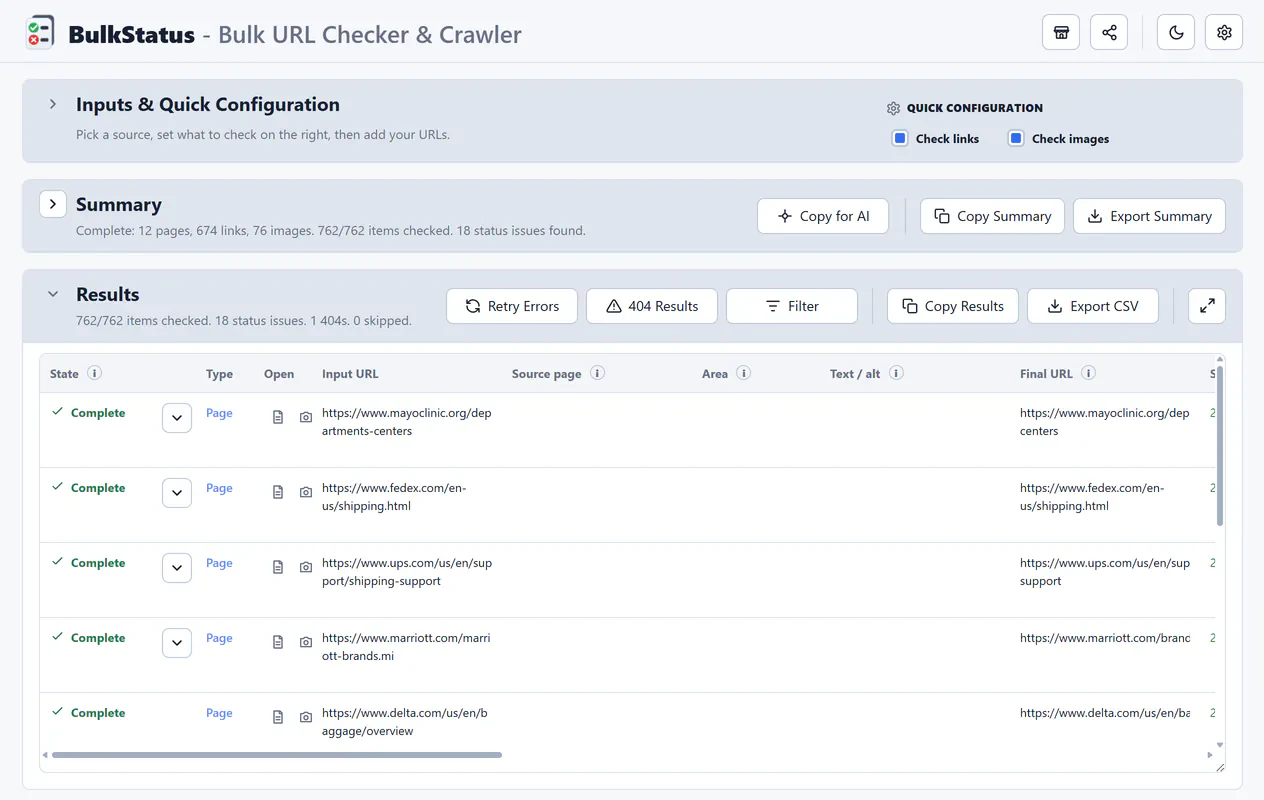Click Copy Results button
The height and width of the screenshot is (800, 1264).
[953, 306]
